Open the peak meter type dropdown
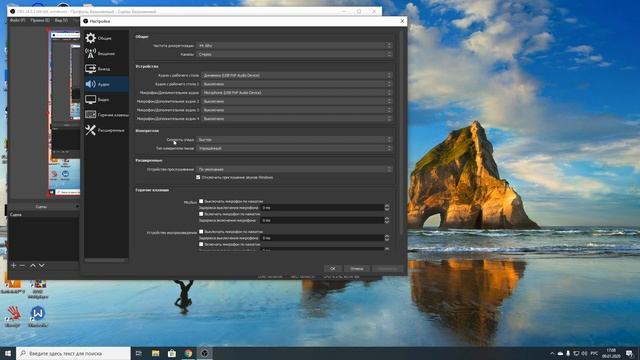 (x=294, y=148)
